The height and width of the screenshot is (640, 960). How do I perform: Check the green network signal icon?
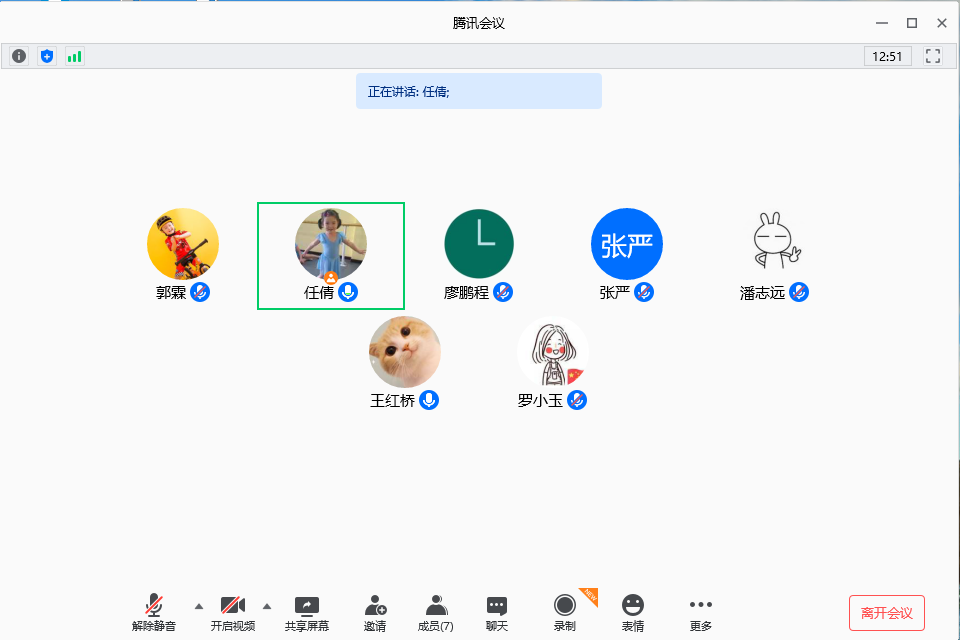point(75,56)
